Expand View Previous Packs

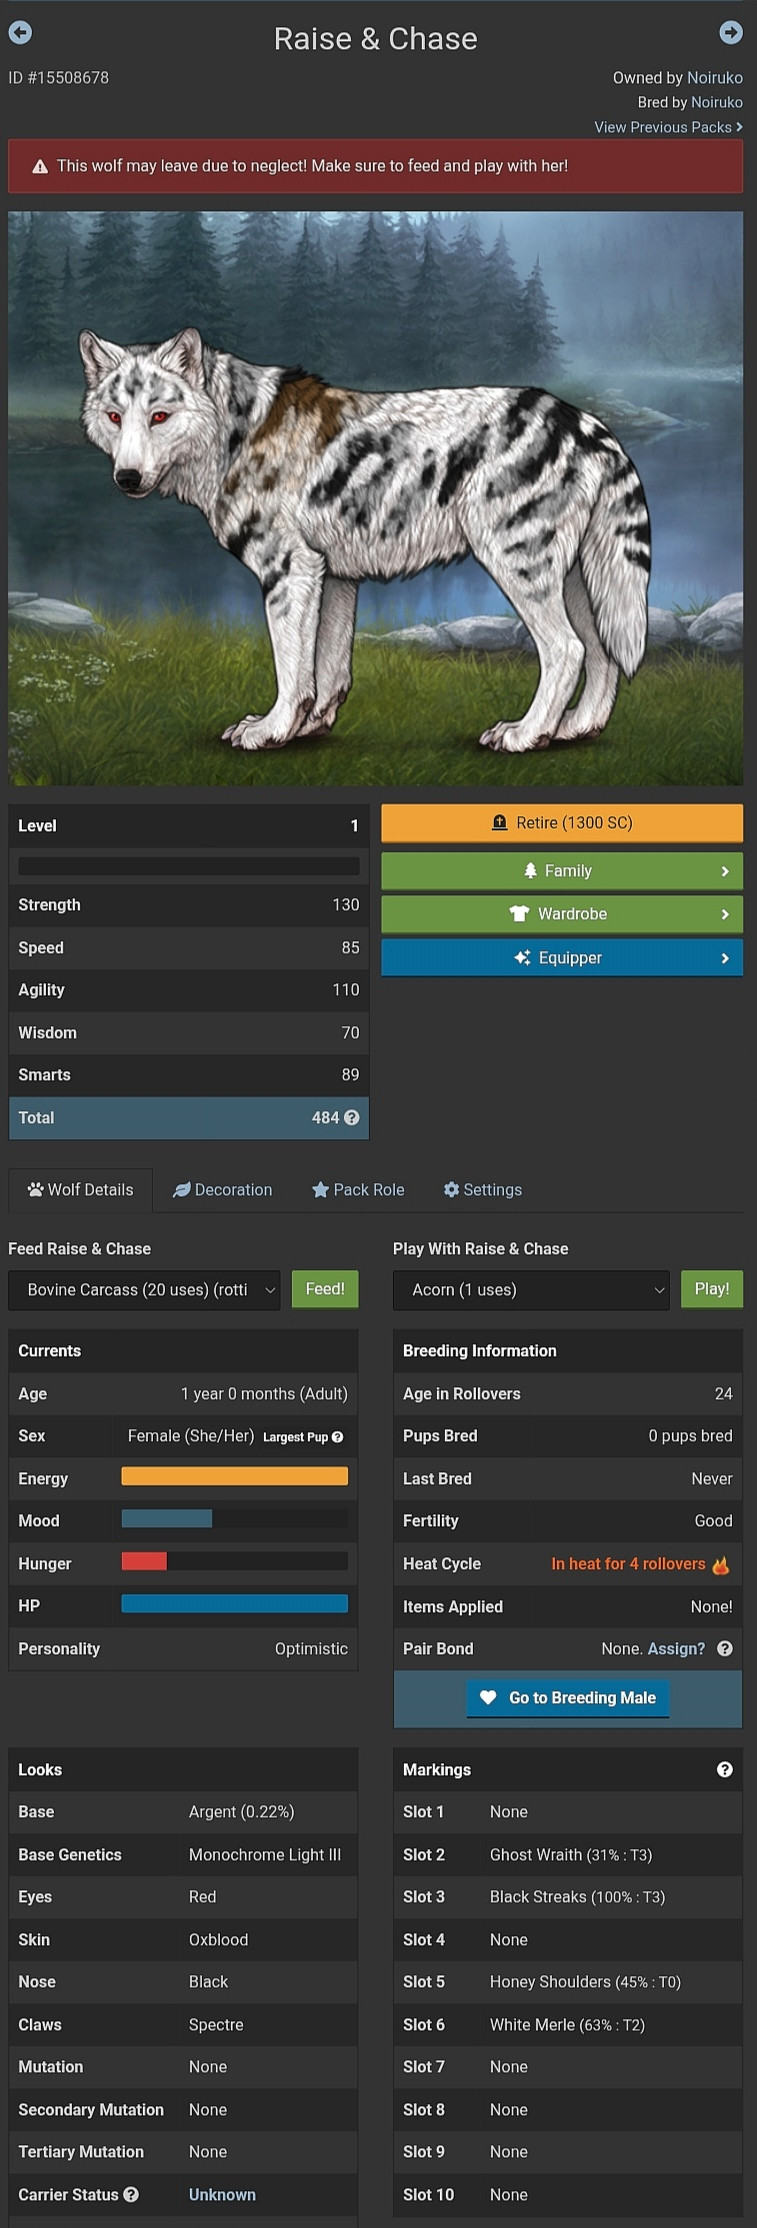(x=668, y=127)
